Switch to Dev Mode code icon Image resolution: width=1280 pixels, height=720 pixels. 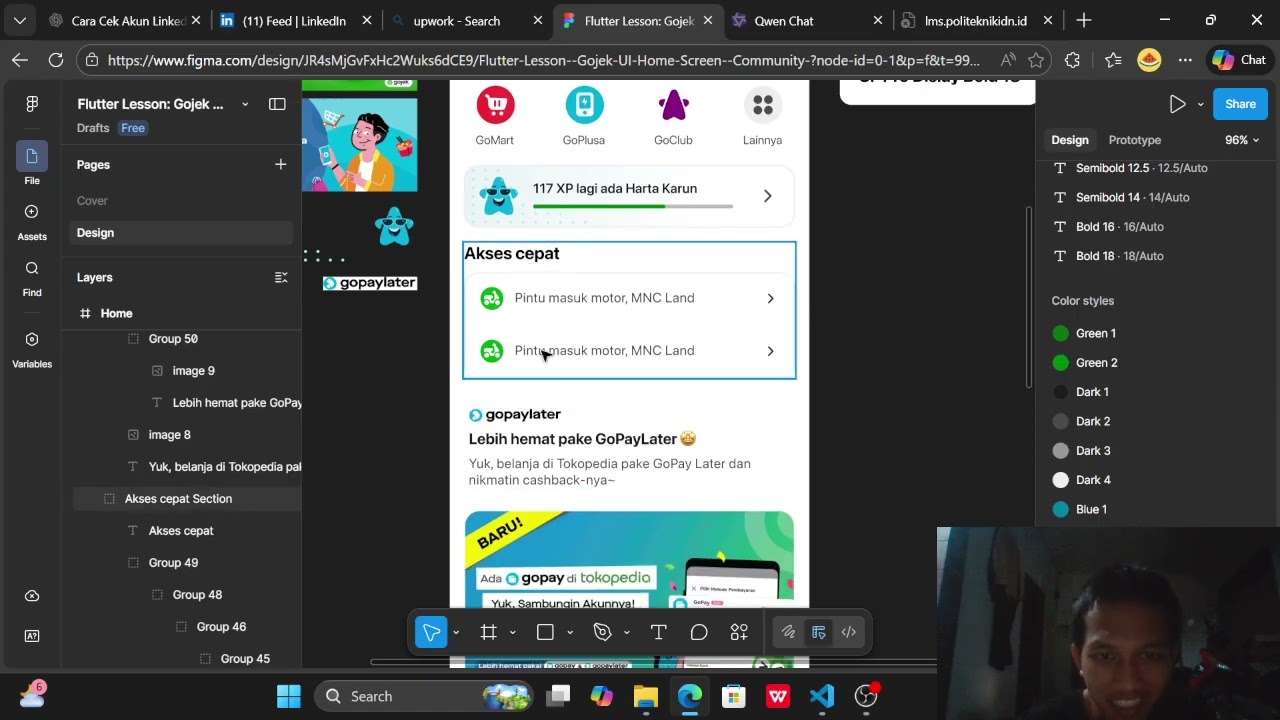(848, 632)
